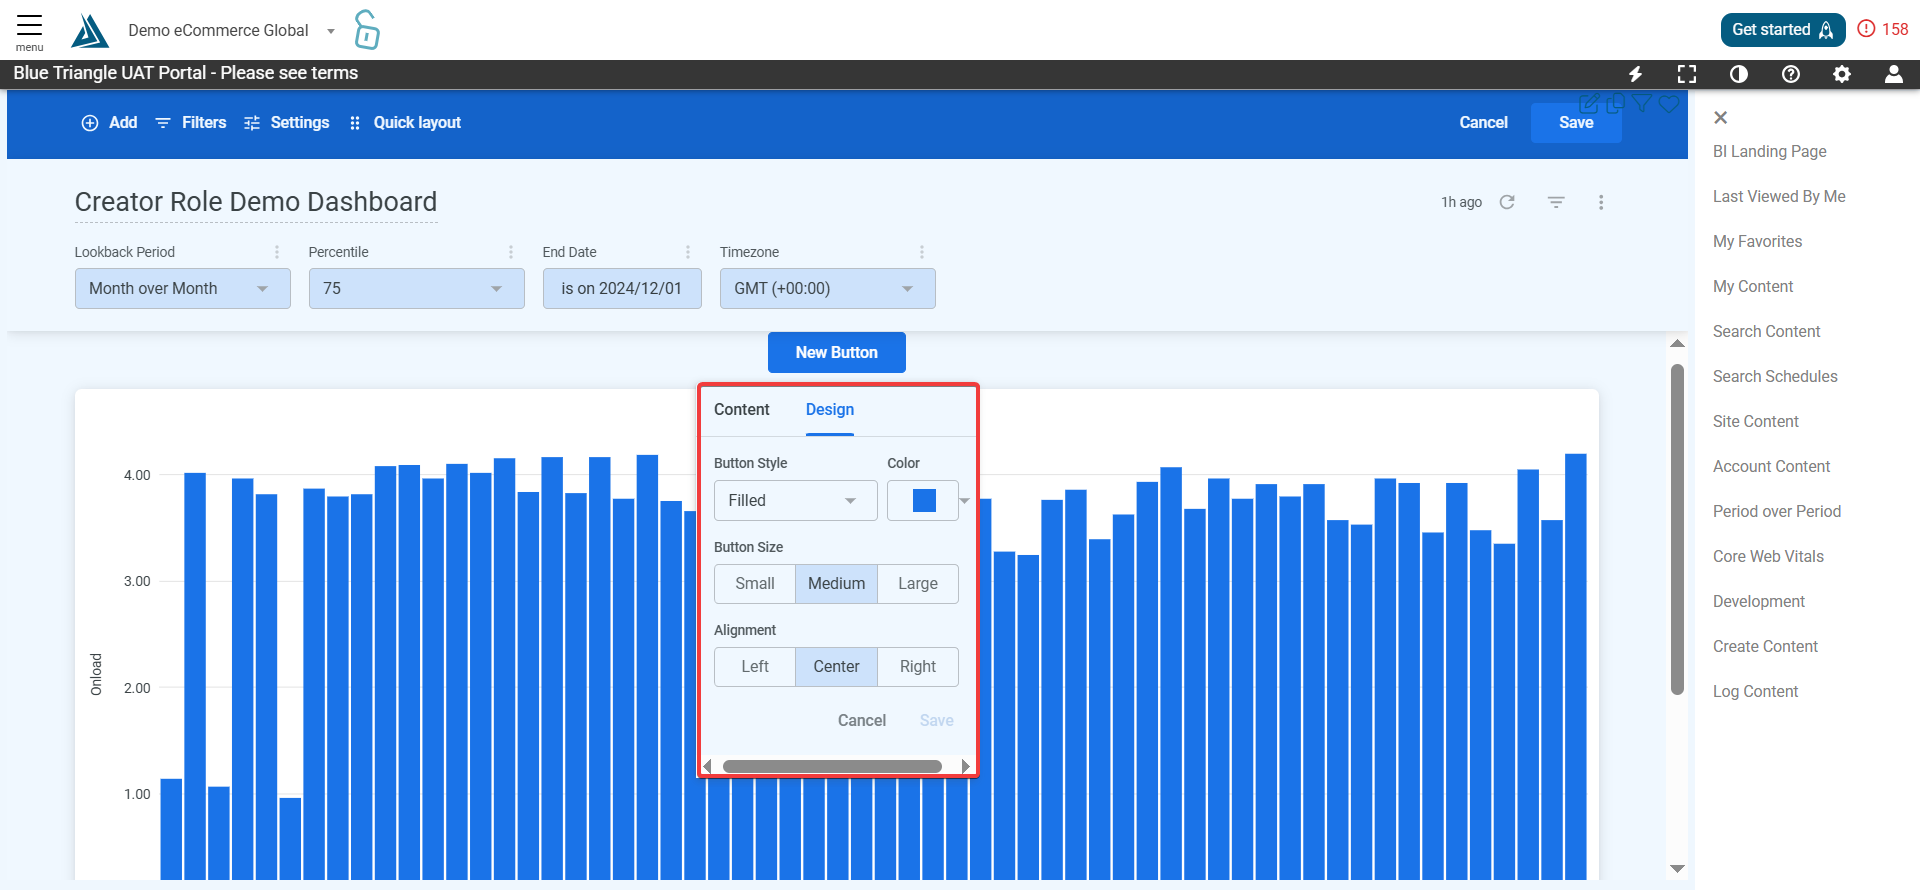Open Period over Period
Image resolution: width=1920 pixels, height=890 pixels.
pyautogui.click(x=1777, y=511)
